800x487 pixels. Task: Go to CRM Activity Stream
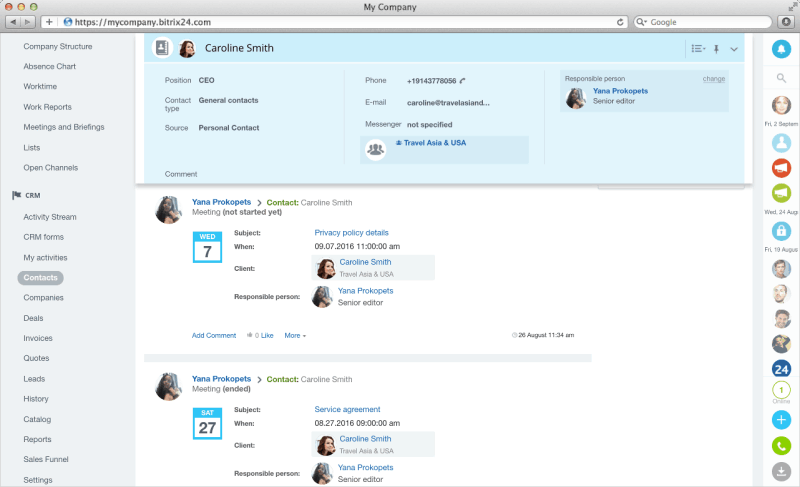[x=50, y=217]
